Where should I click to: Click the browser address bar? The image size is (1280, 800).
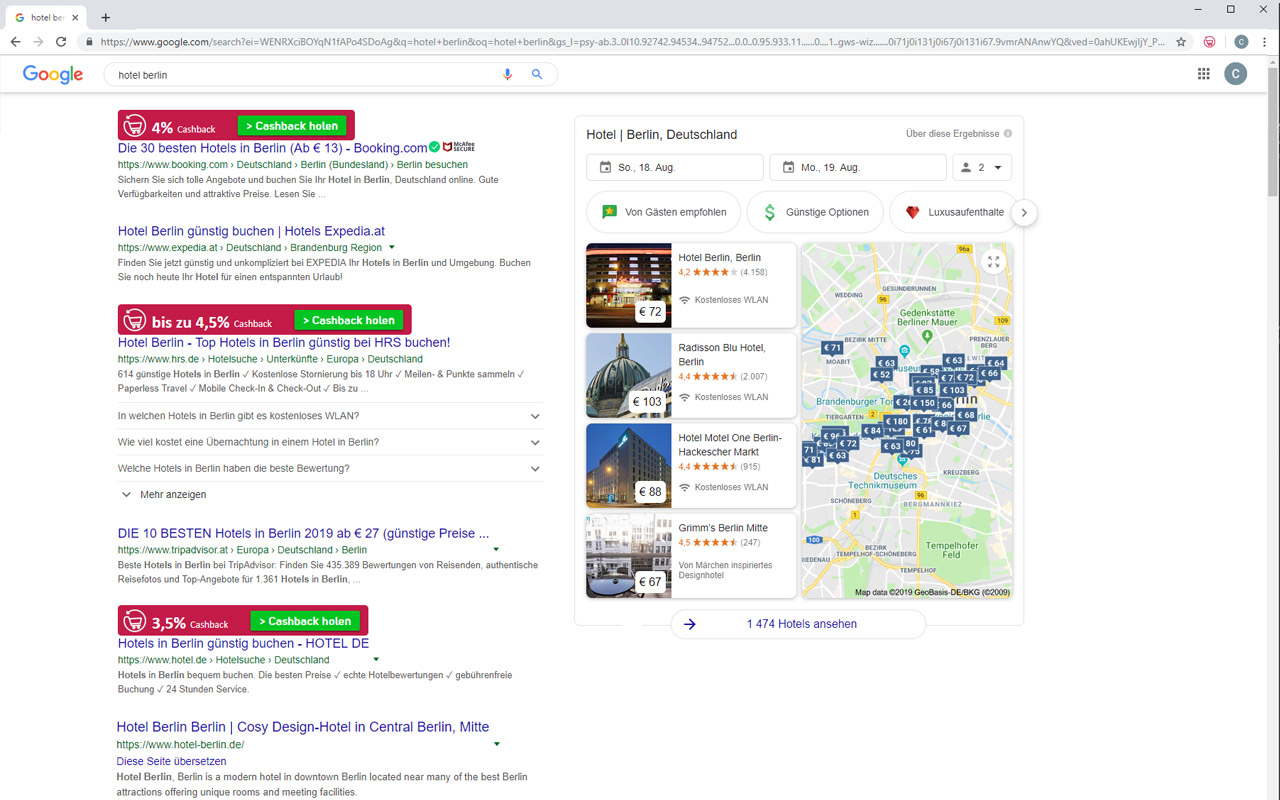tap(630, 42)
